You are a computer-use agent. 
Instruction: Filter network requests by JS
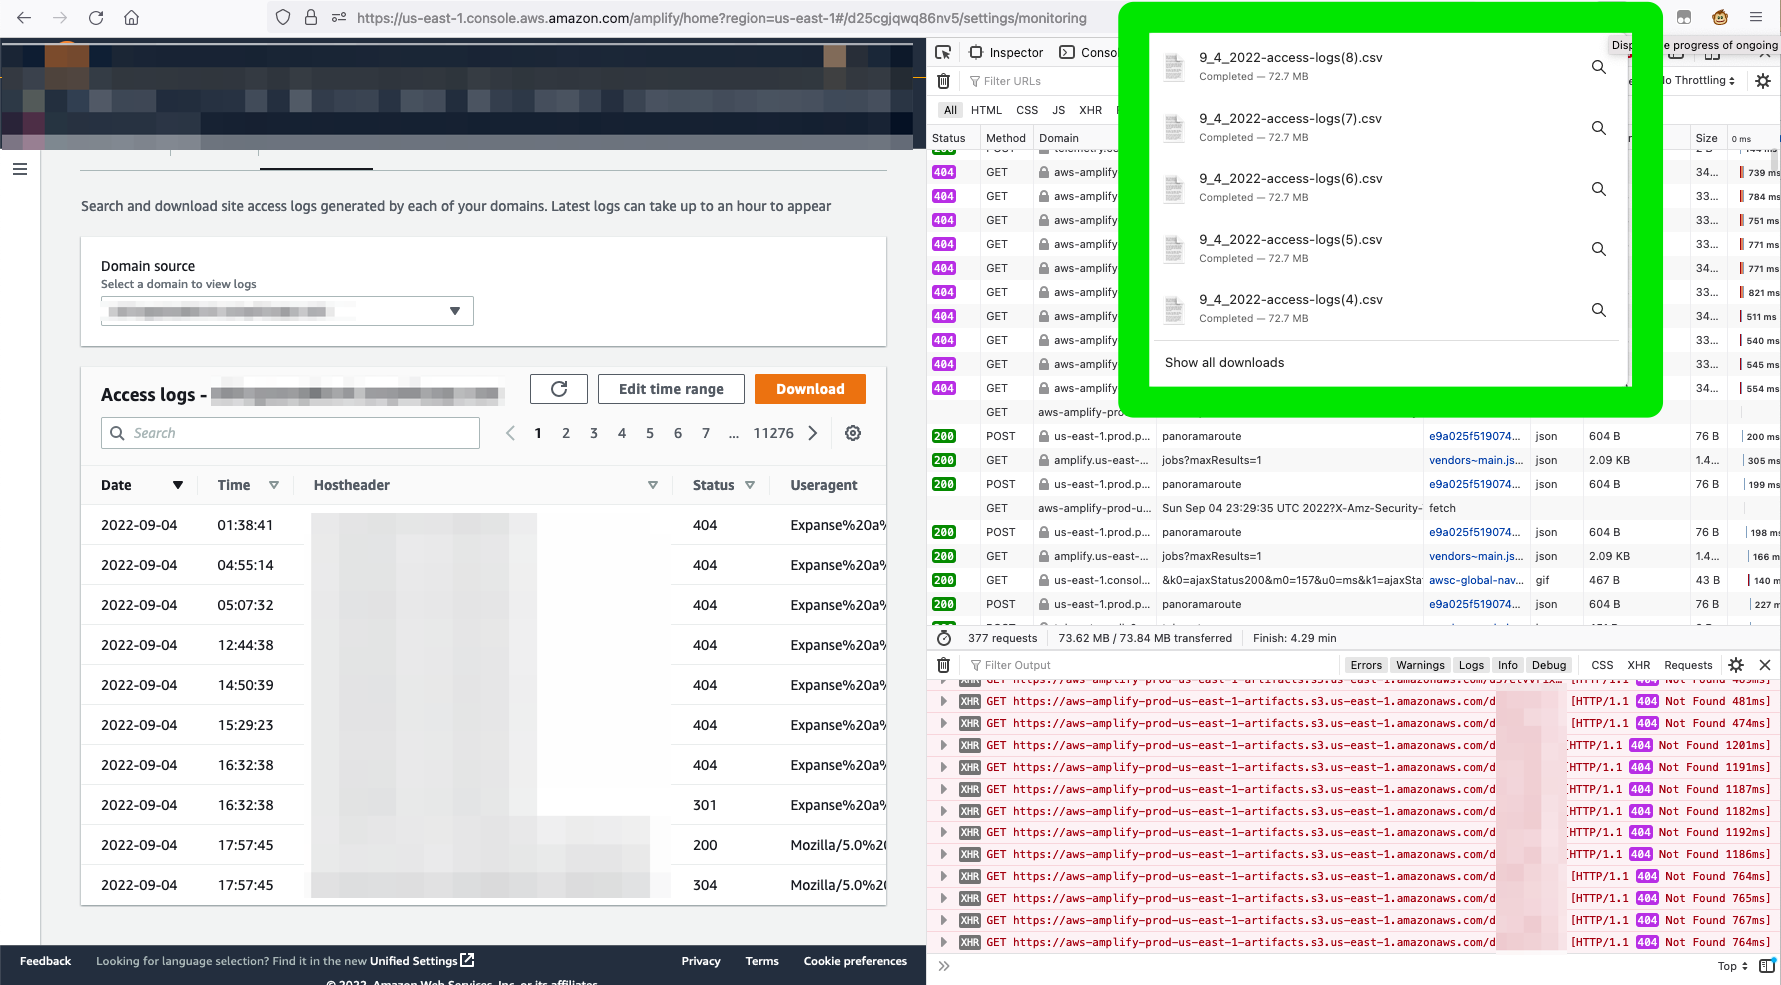(1058, 110)
